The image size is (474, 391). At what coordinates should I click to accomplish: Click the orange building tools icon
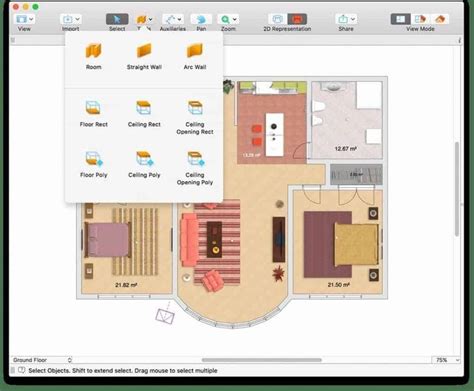(141, 19)
